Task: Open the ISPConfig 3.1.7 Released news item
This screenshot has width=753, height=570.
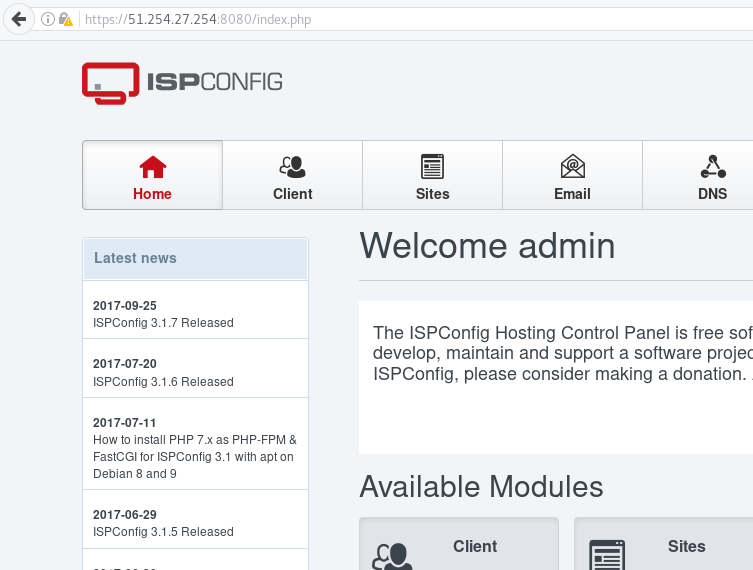Action: 163,323
